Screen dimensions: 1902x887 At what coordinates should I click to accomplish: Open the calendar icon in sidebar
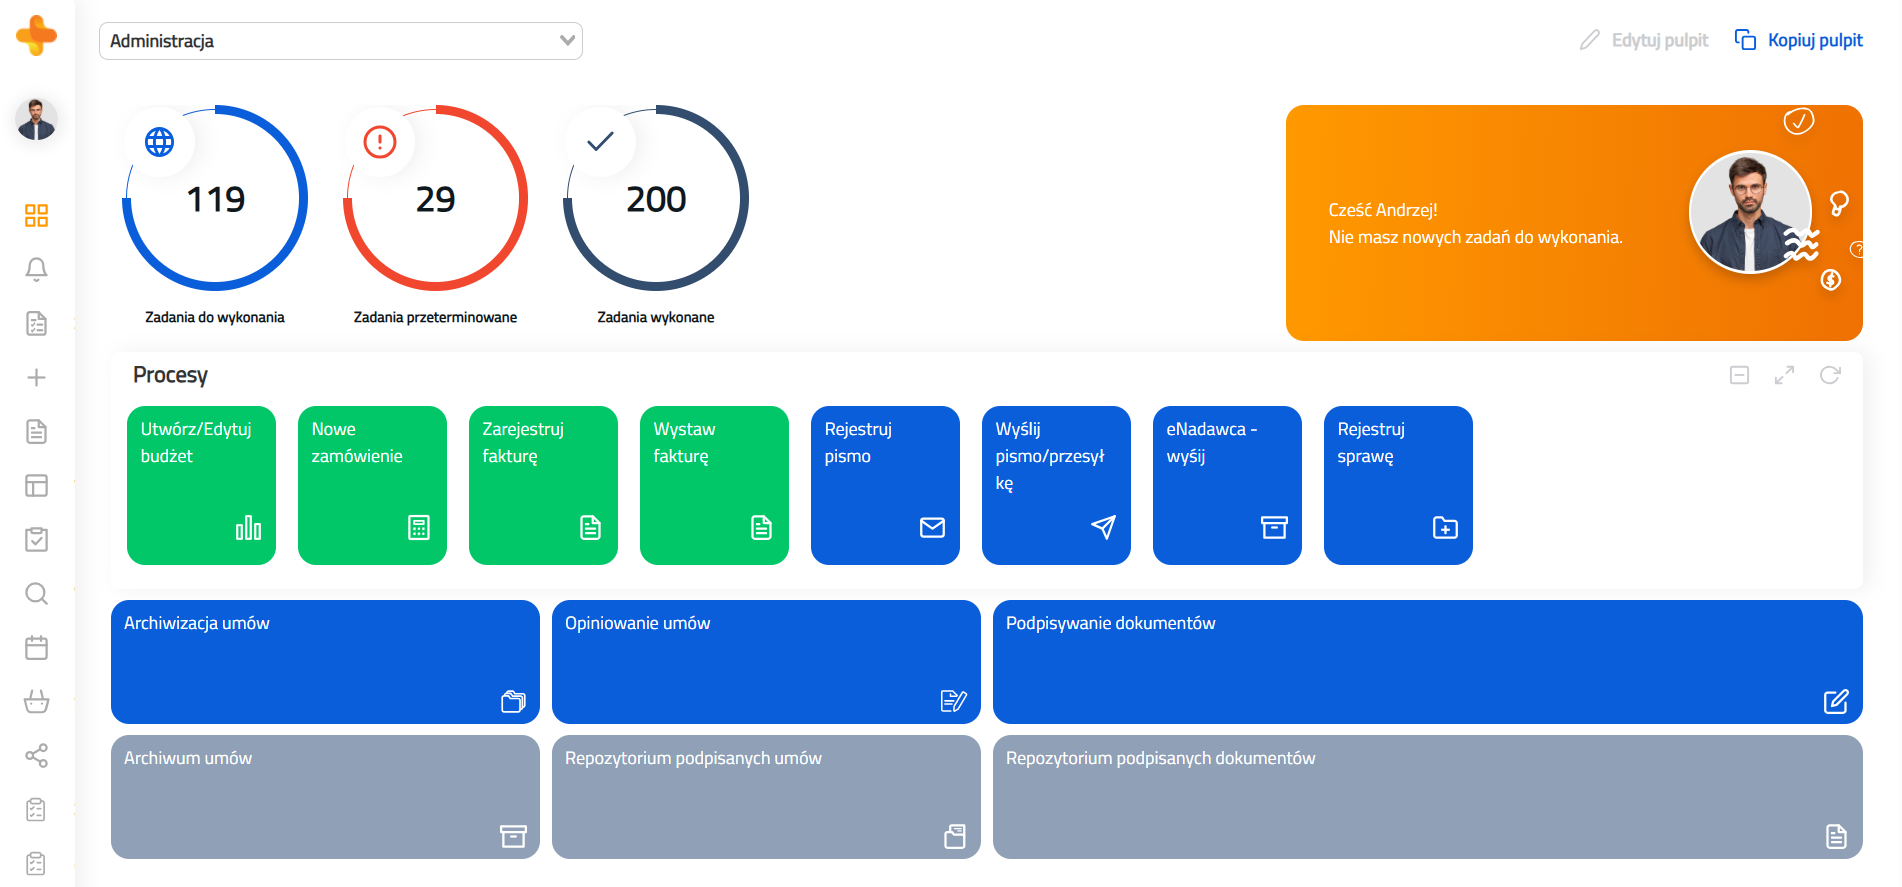36,647
